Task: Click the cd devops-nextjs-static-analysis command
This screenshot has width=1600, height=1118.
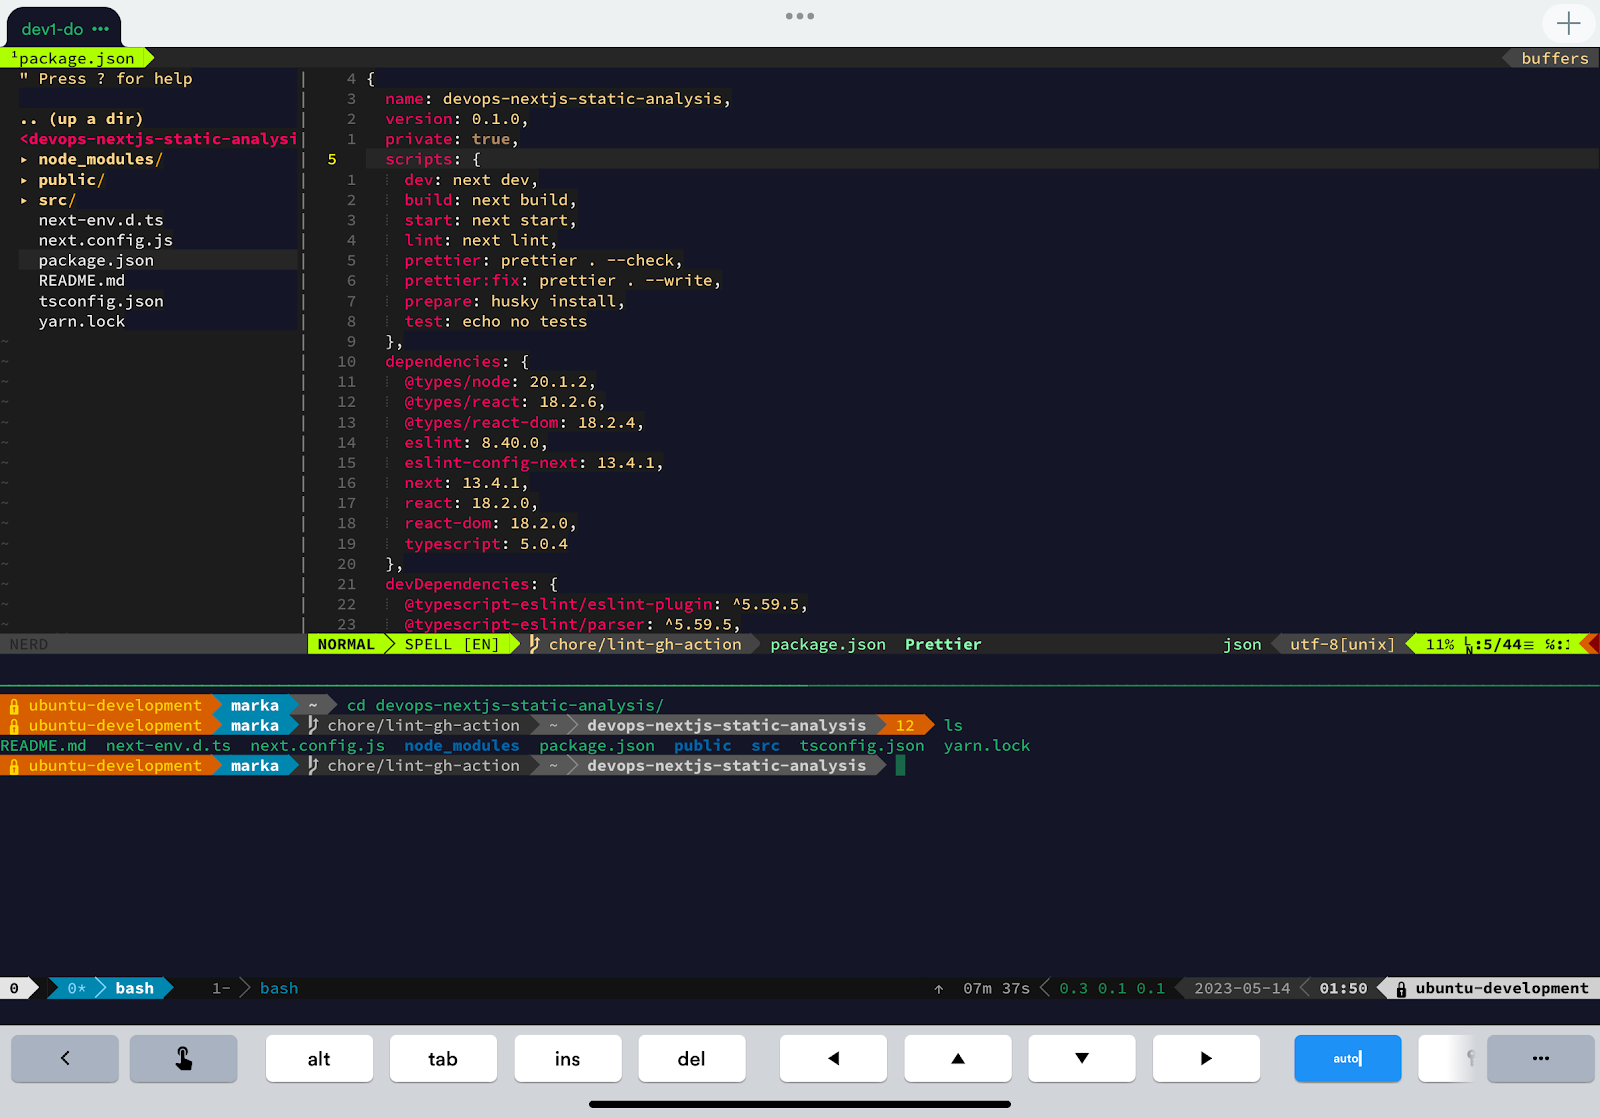Action: point(505,705)
